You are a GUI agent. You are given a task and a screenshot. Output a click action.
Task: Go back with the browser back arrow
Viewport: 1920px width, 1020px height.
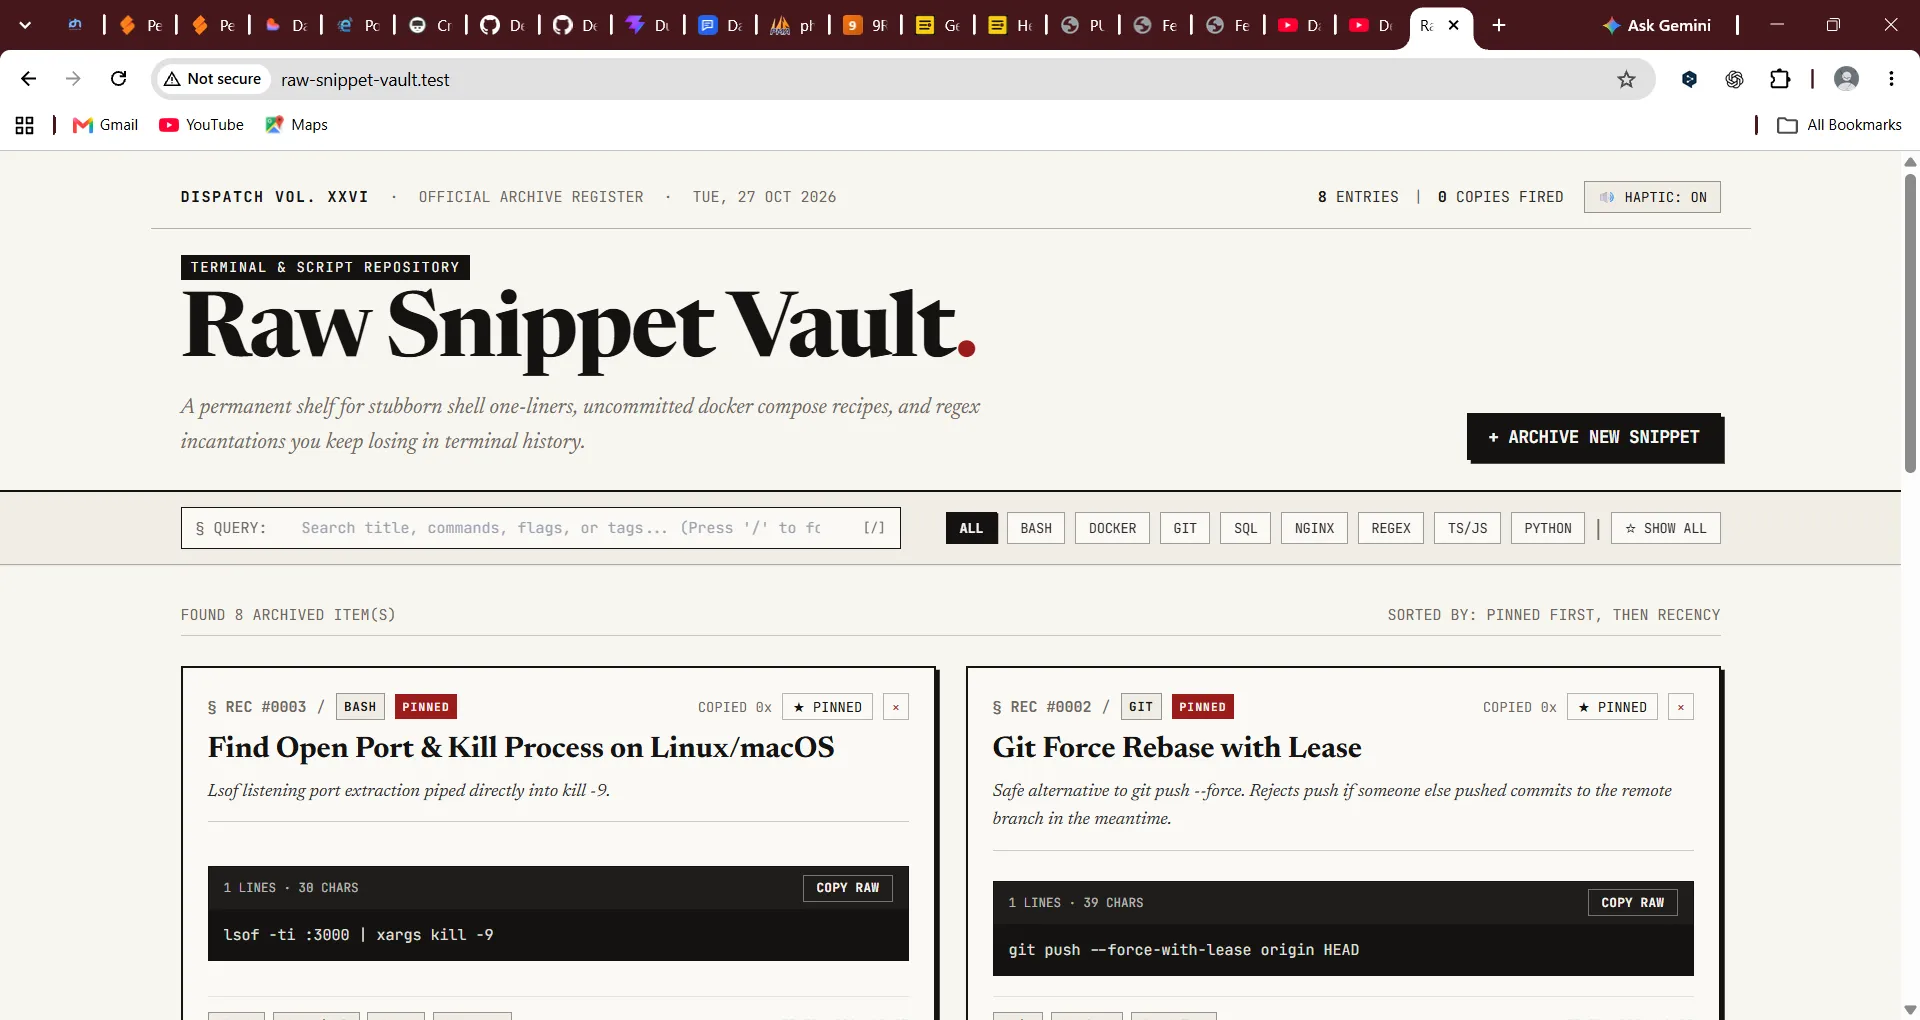tap(28, 79)
